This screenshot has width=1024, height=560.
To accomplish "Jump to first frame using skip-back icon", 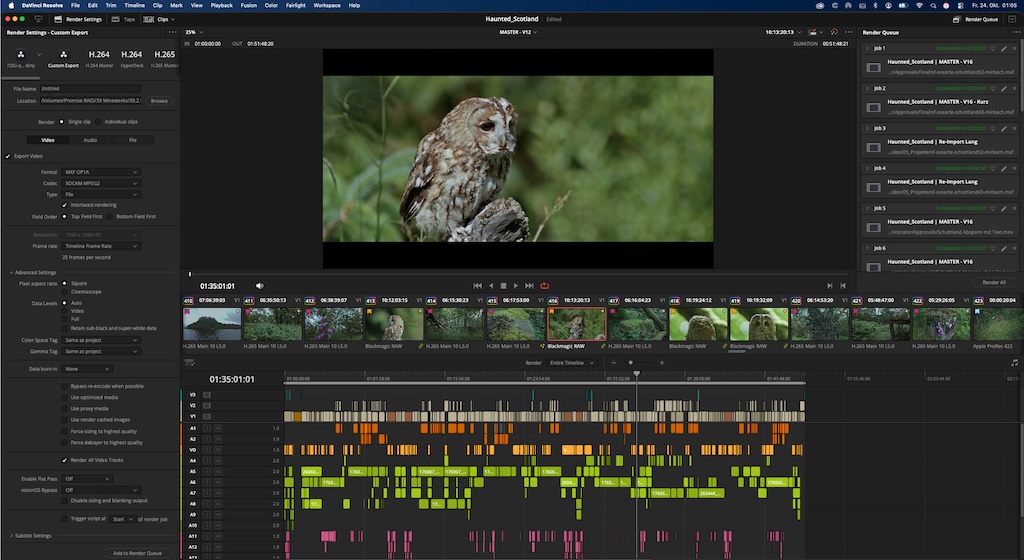I will pos(477,286).
